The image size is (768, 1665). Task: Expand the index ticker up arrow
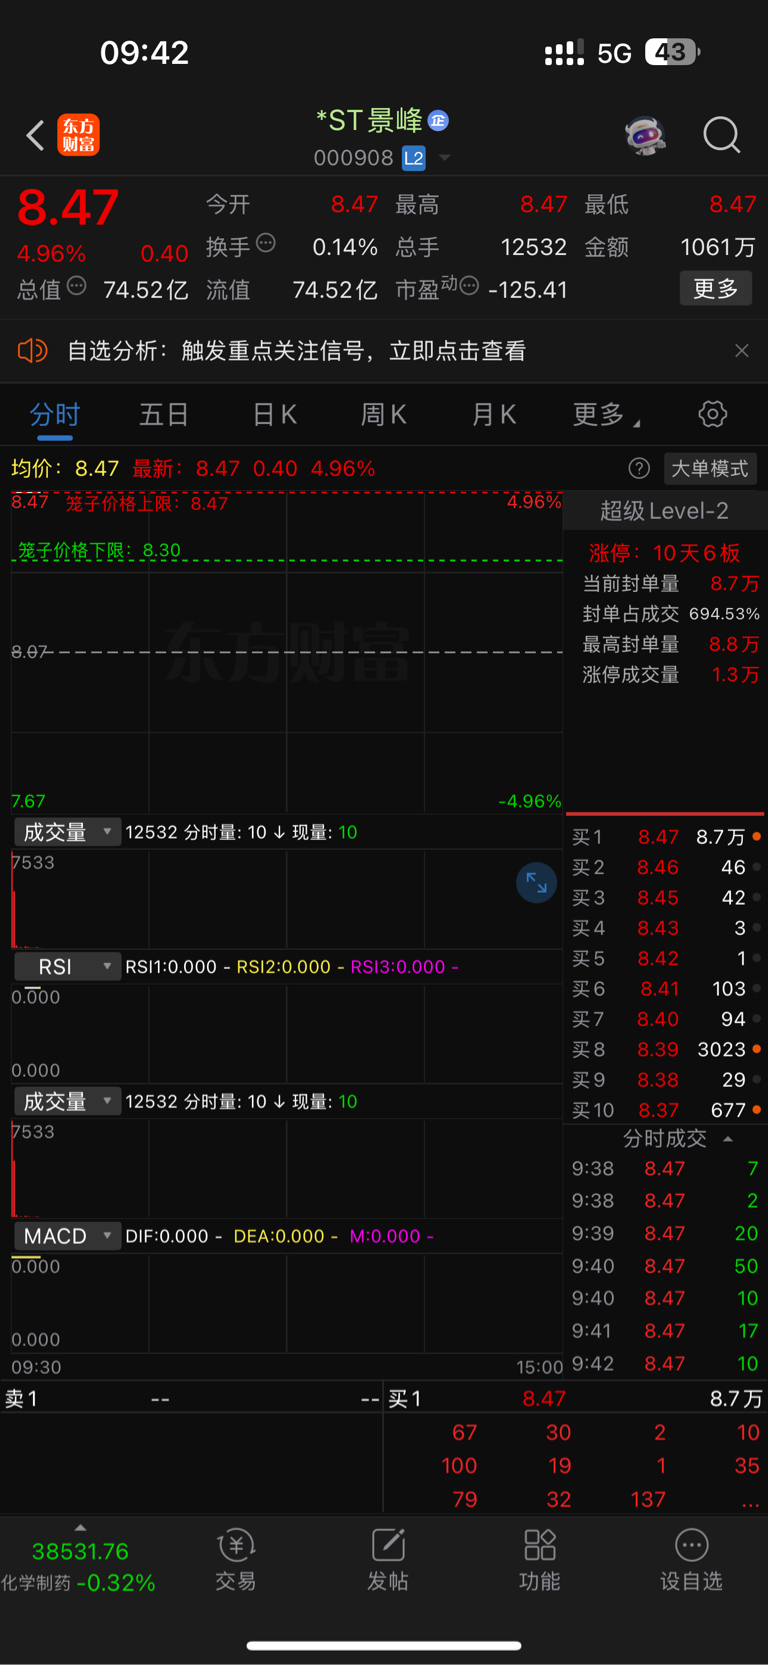pyautogui.click(x=80, y=1528)
